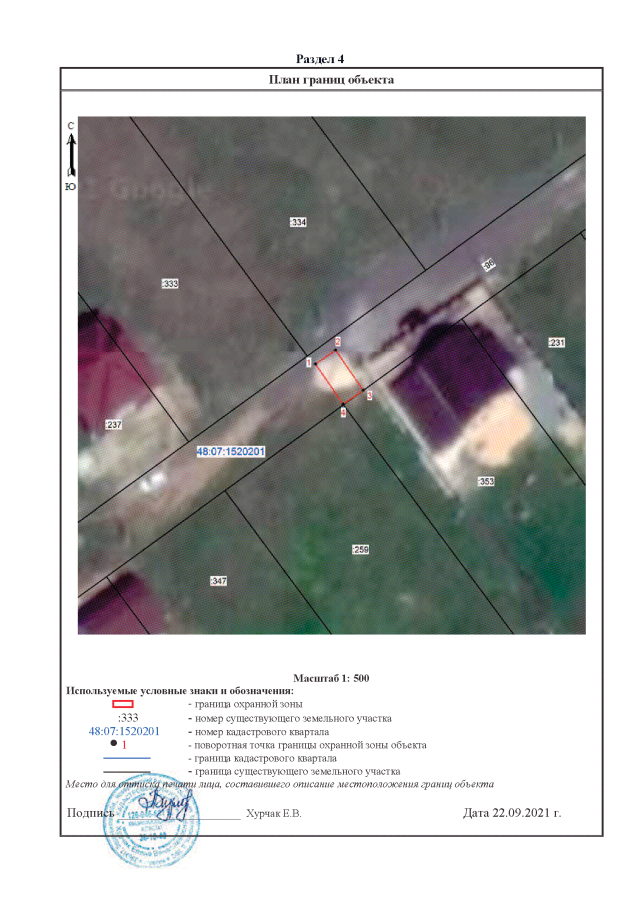Screen dimensions: 640x905
Task: Click the 'Масштаб 1: 500' scale text
Action: [x=332, y=678]
